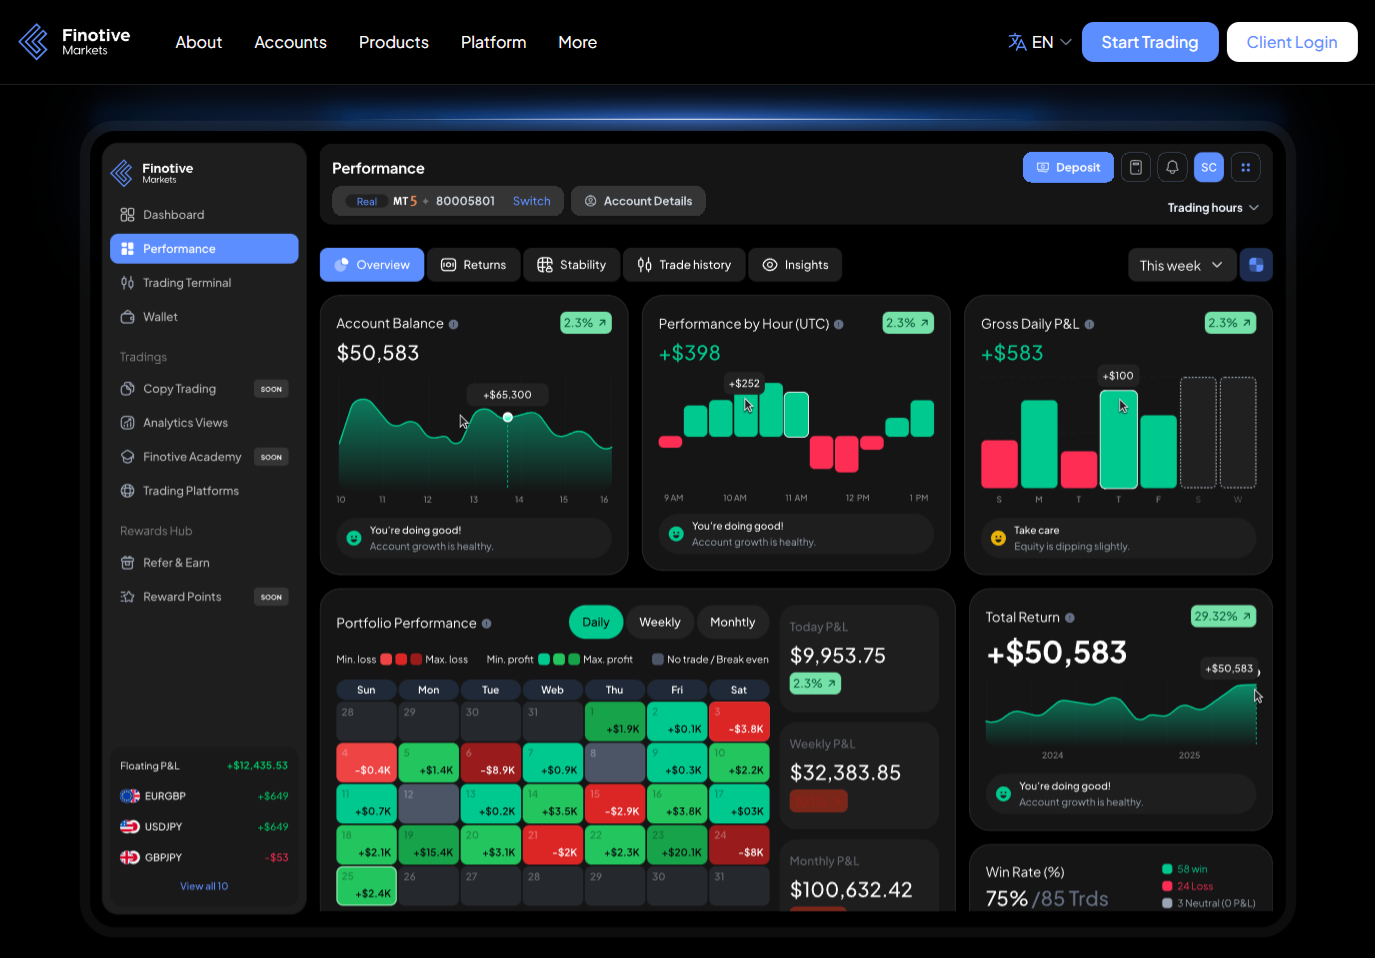Click the Trading Terminal sidebar icon
This screenshot has height=958, width=1375.
pos(127,283)
